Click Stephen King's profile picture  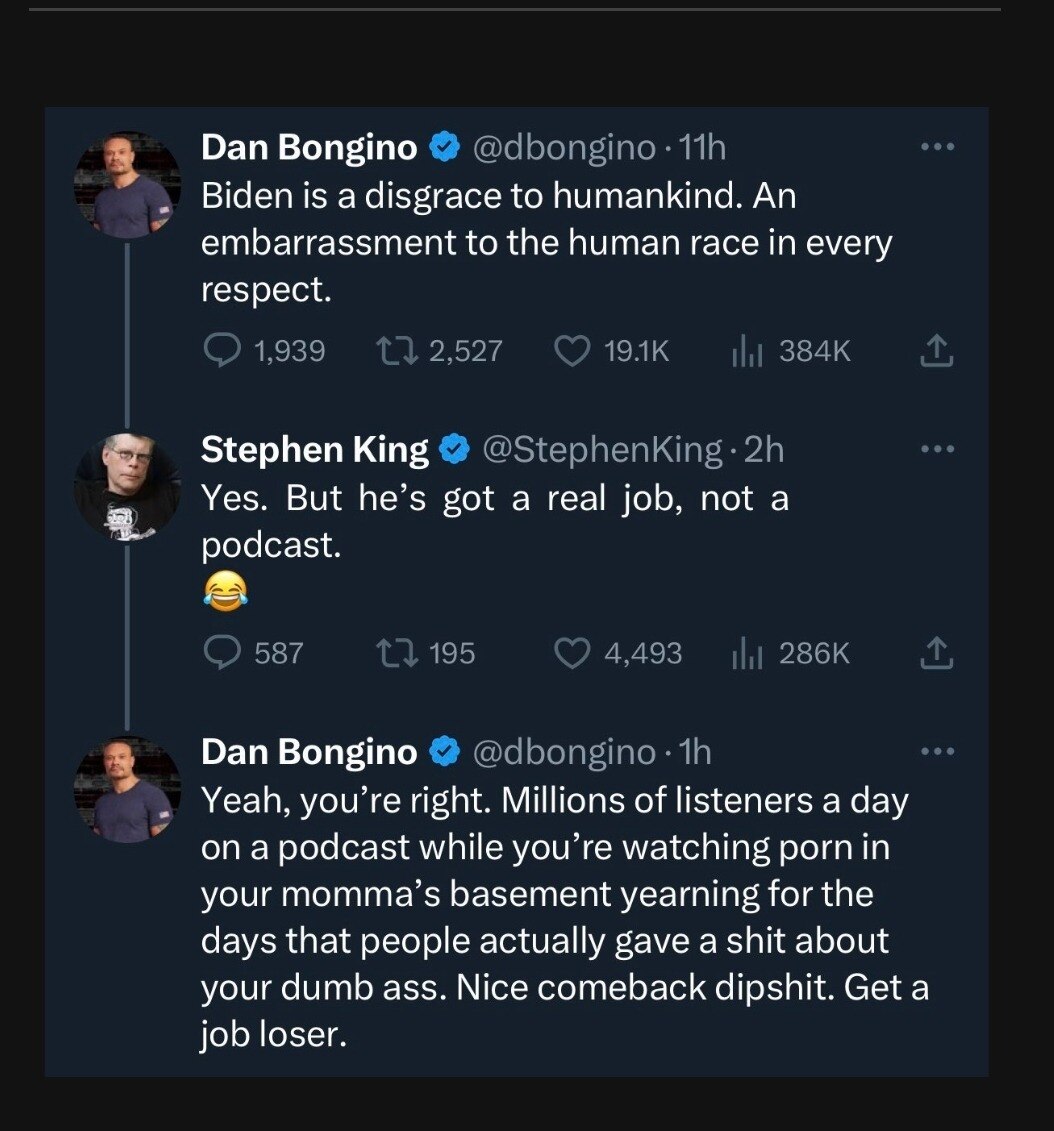(127, 489)
